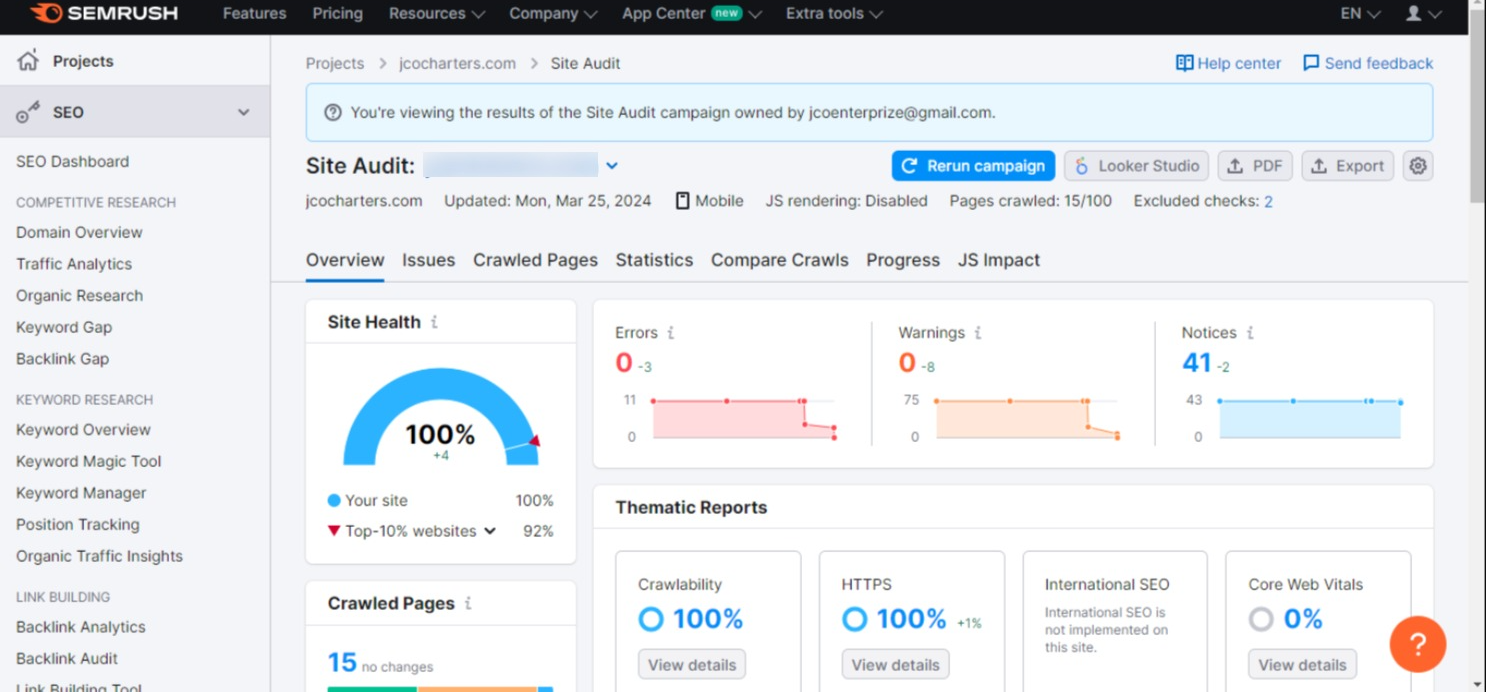Open the Company dropdown menu
This screenshot has width=1486, height=694.
tap(553, 13)
